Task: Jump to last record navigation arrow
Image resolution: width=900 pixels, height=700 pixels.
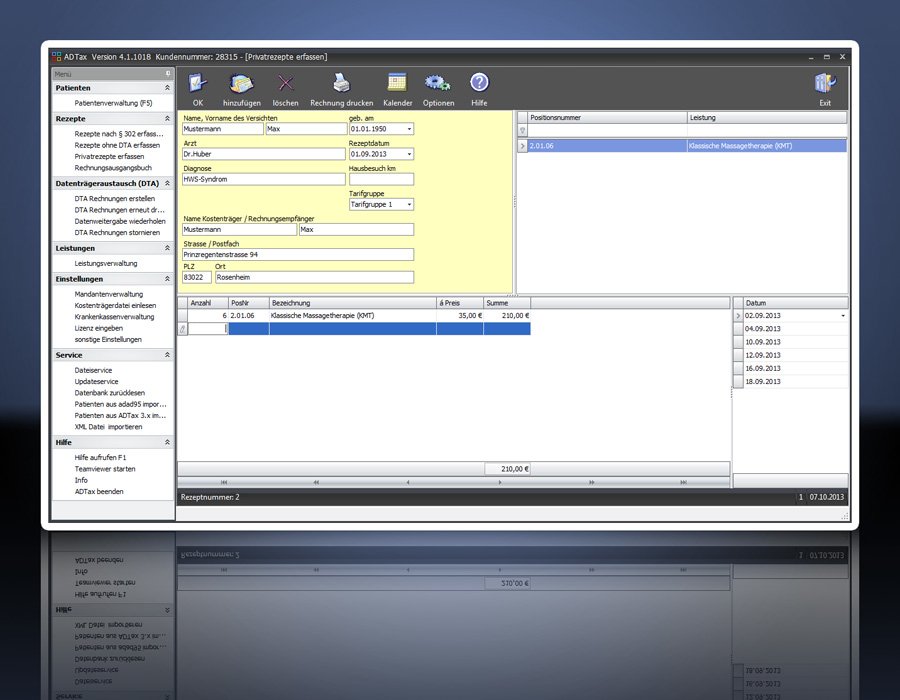Action: [x=683, y=483]
